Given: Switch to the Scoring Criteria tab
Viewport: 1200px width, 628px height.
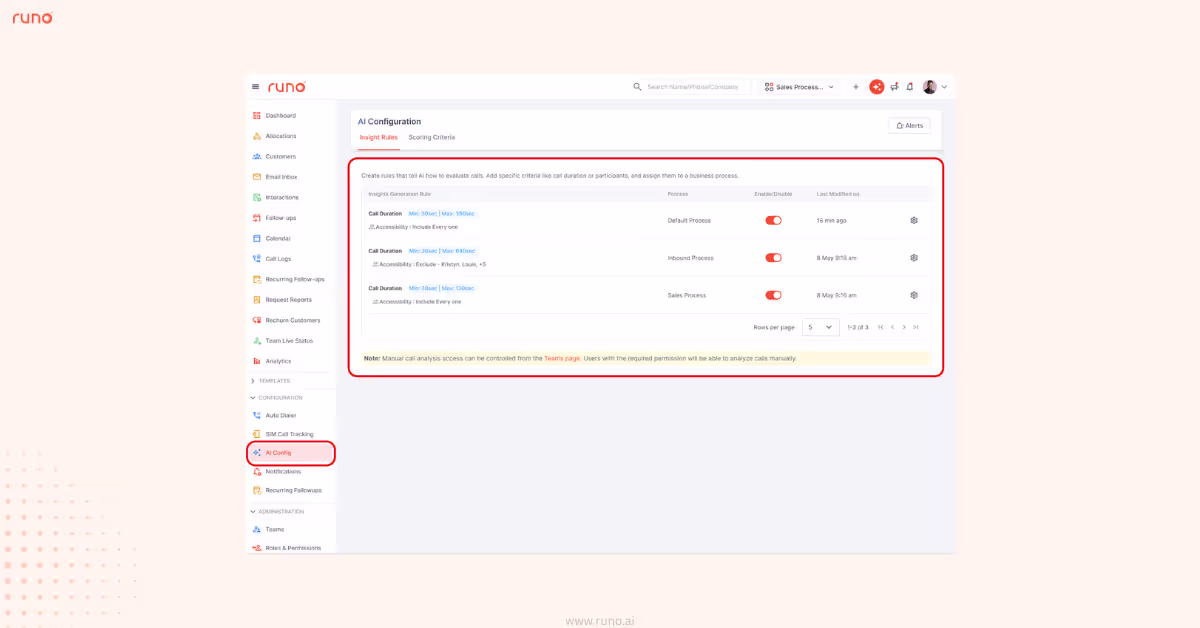Looking at the screenshot, I should [x=432, y=137].
